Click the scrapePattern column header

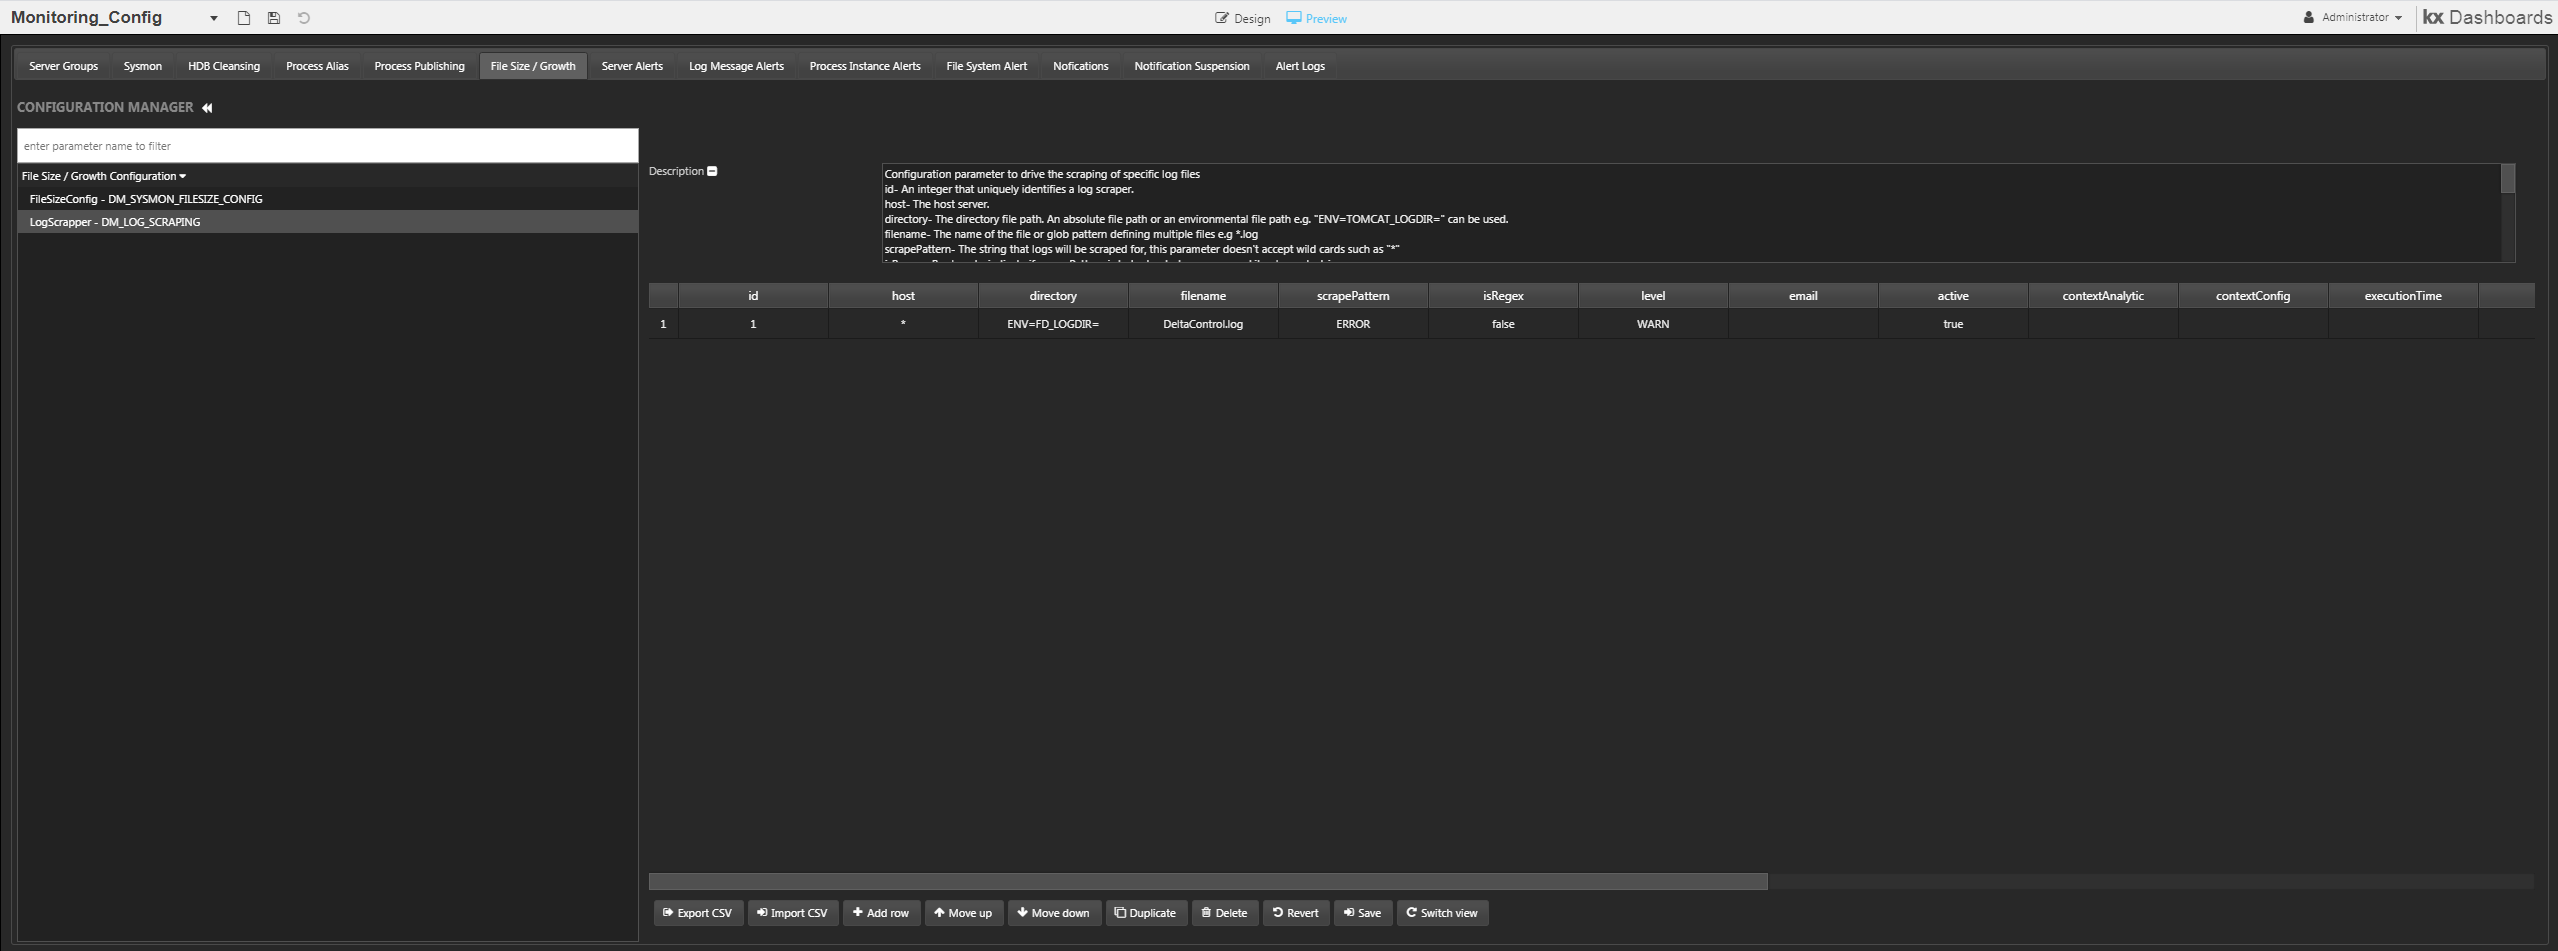pyautogui.click(x=1353, y=296)
